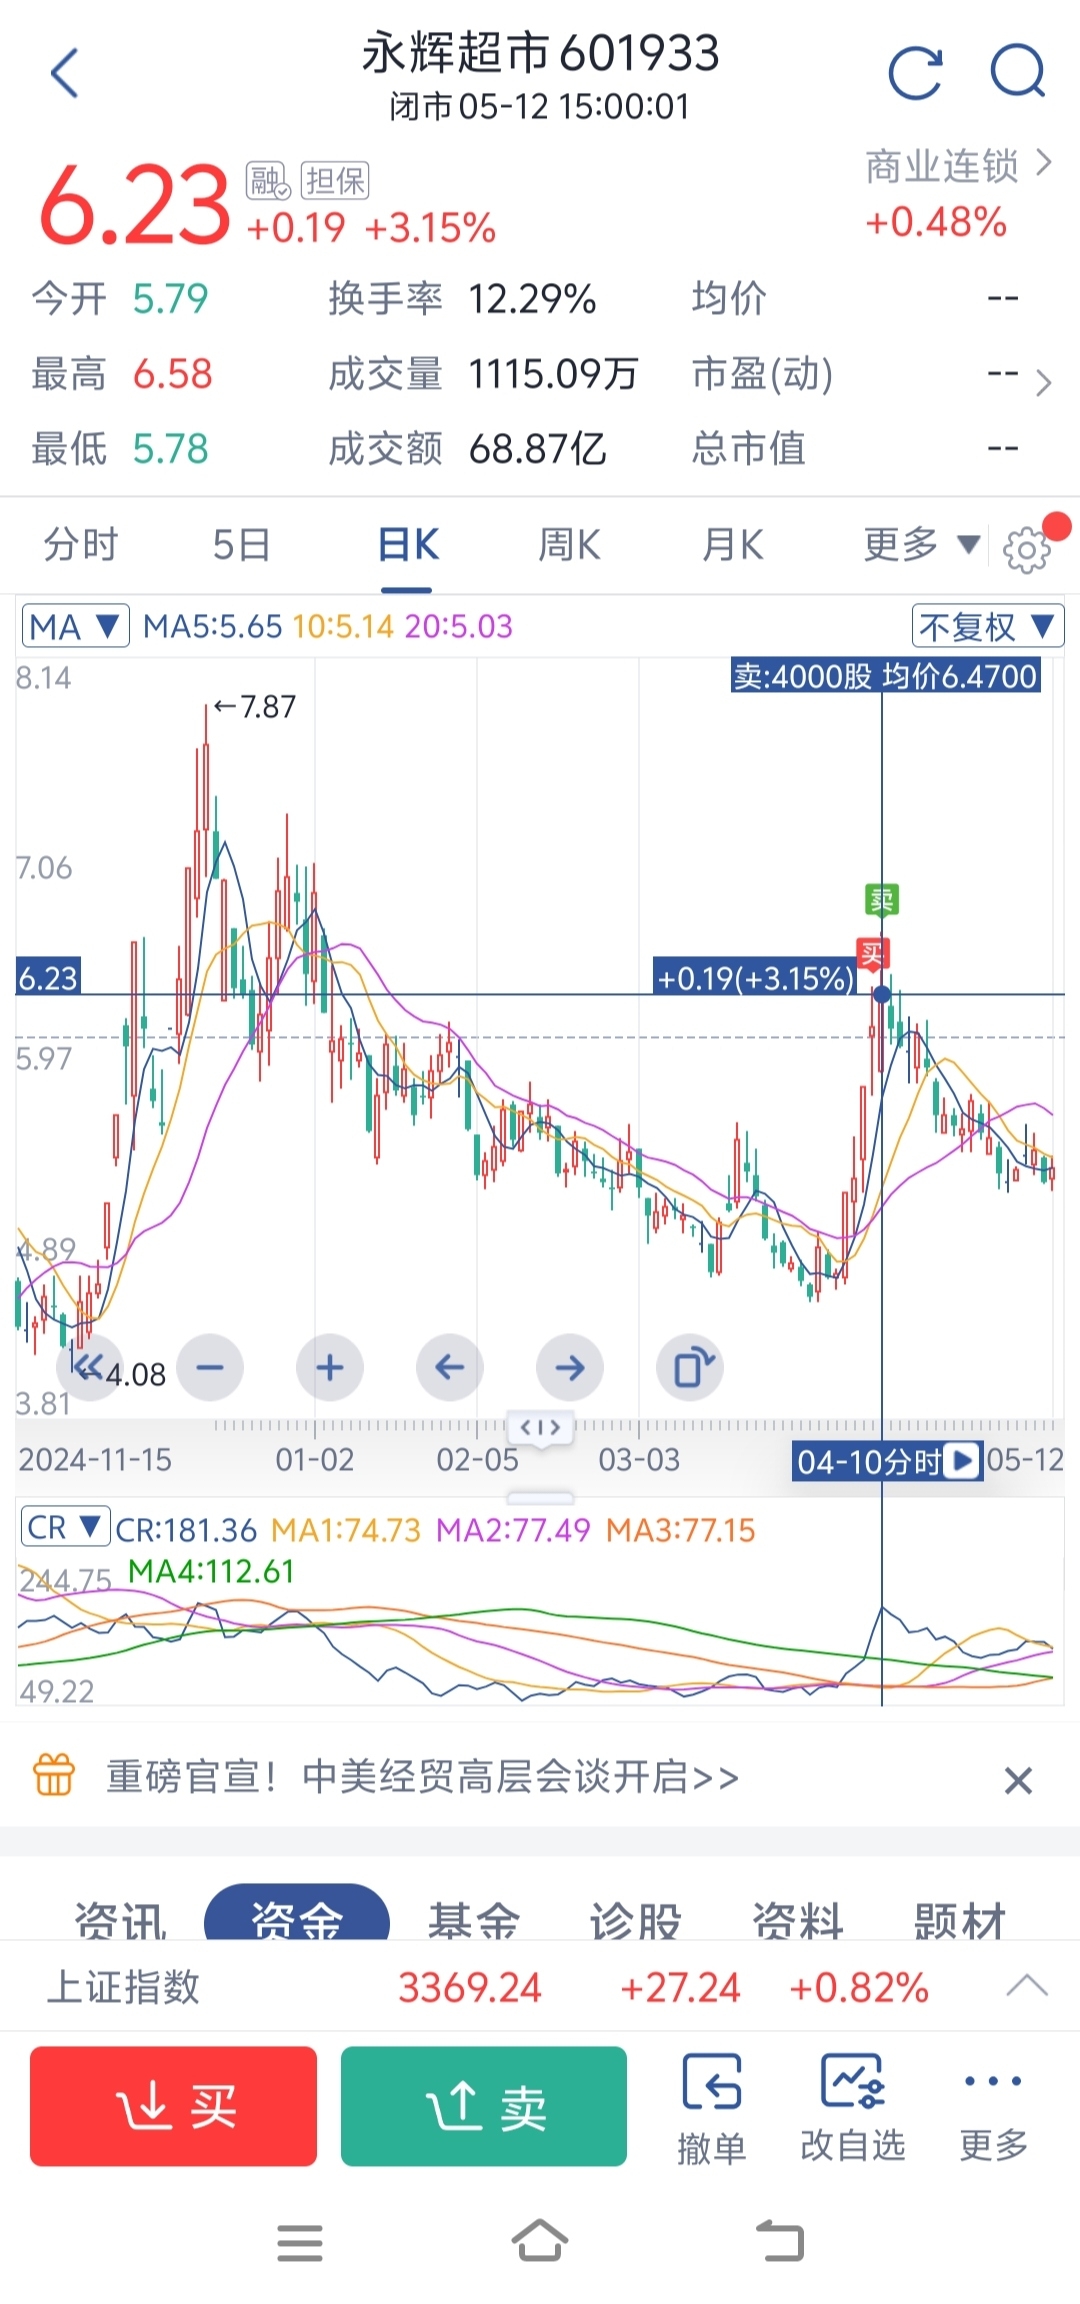This screenshot has height=2304, width=1080.
Task: Open 更多 three-dots menu at bottom
Action: point(993,2109)
